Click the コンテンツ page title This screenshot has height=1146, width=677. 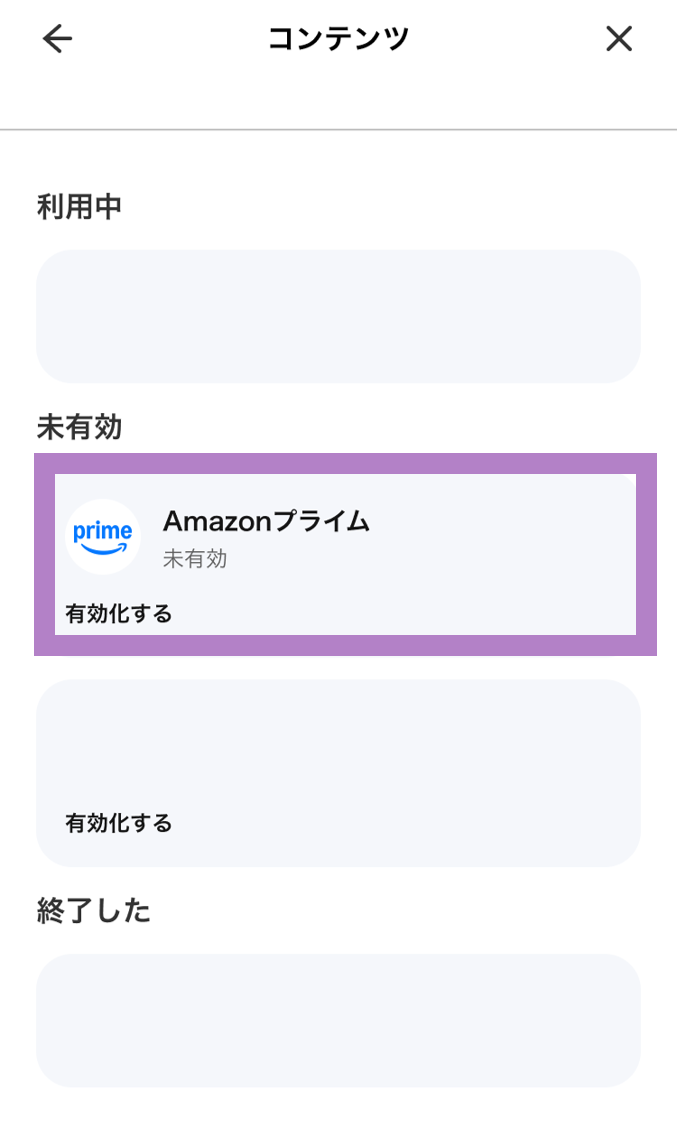338,39
